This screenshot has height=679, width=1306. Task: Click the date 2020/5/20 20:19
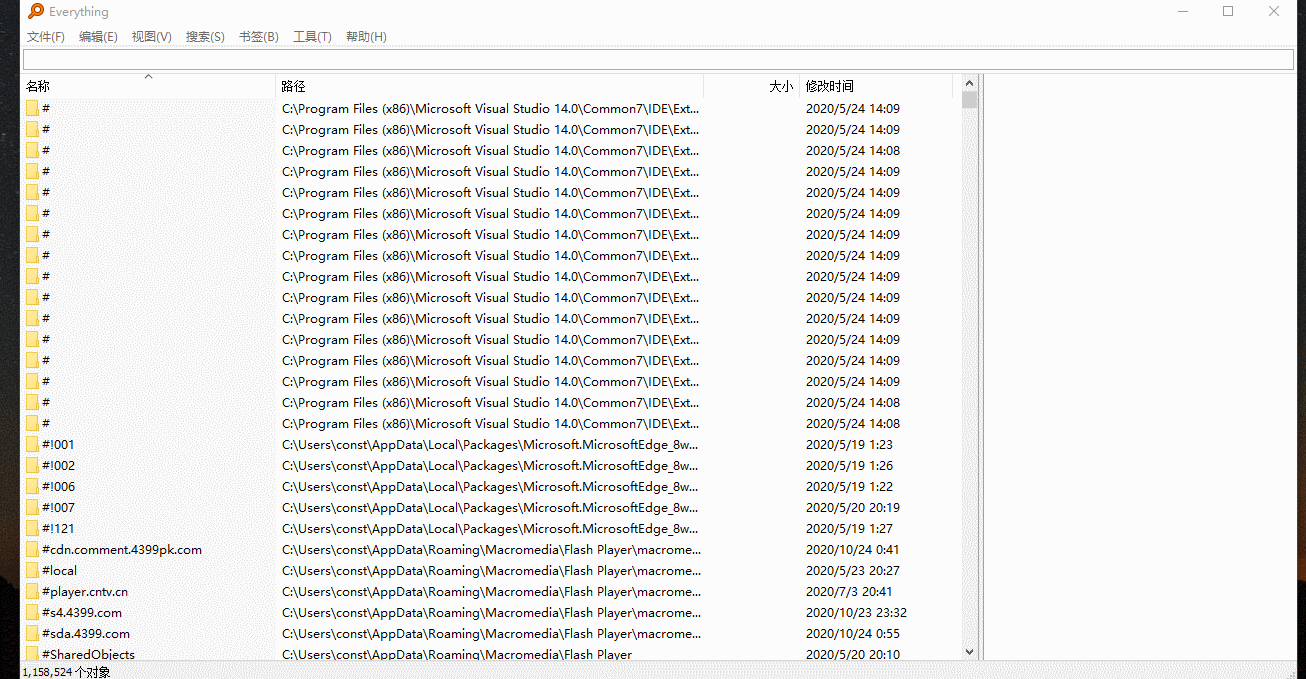853,508
